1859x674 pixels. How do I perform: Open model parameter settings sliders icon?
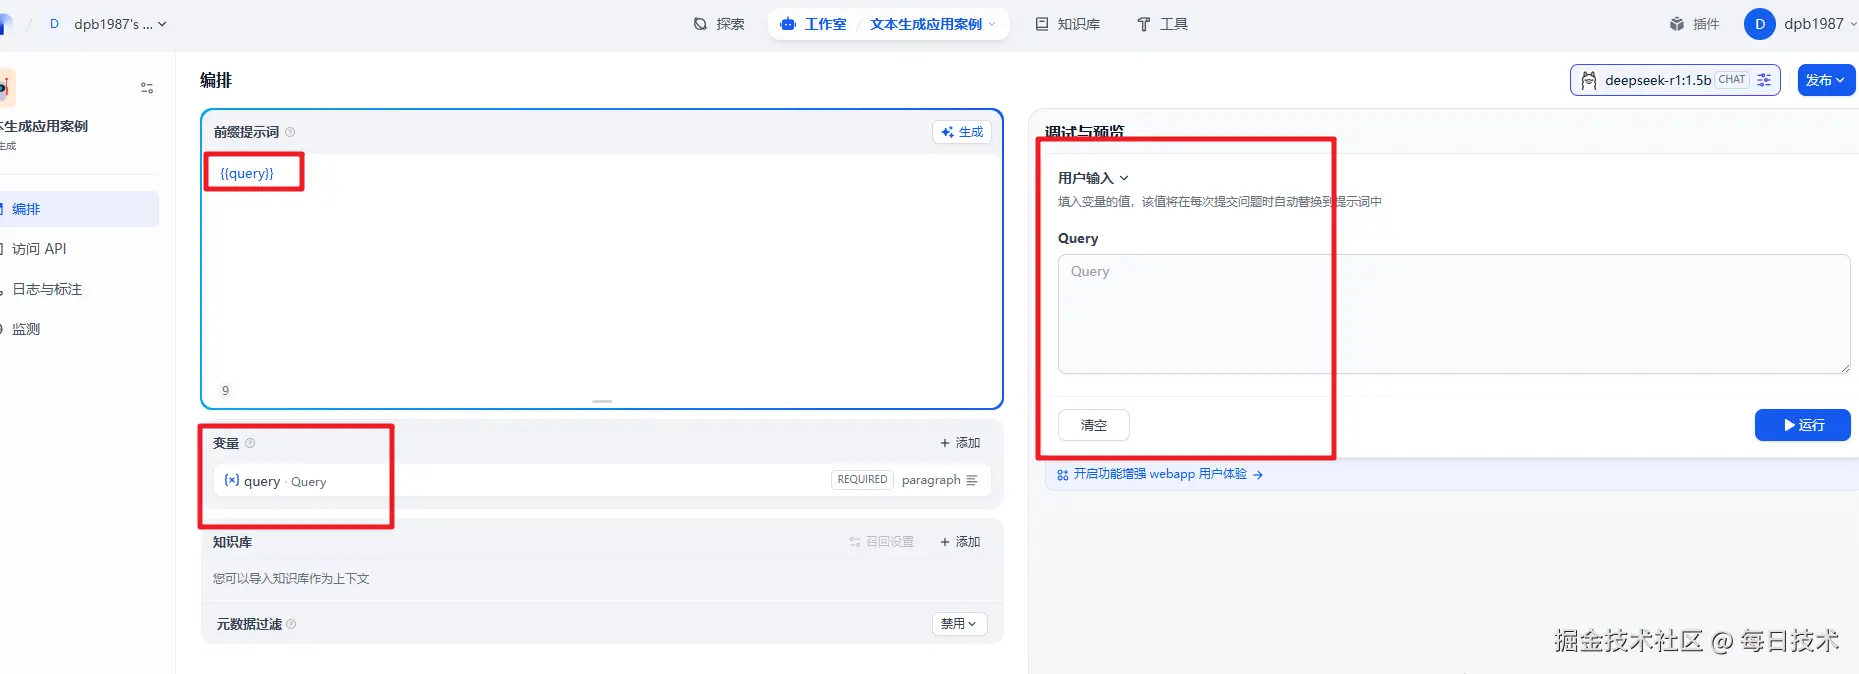[x=1764, y=80]
